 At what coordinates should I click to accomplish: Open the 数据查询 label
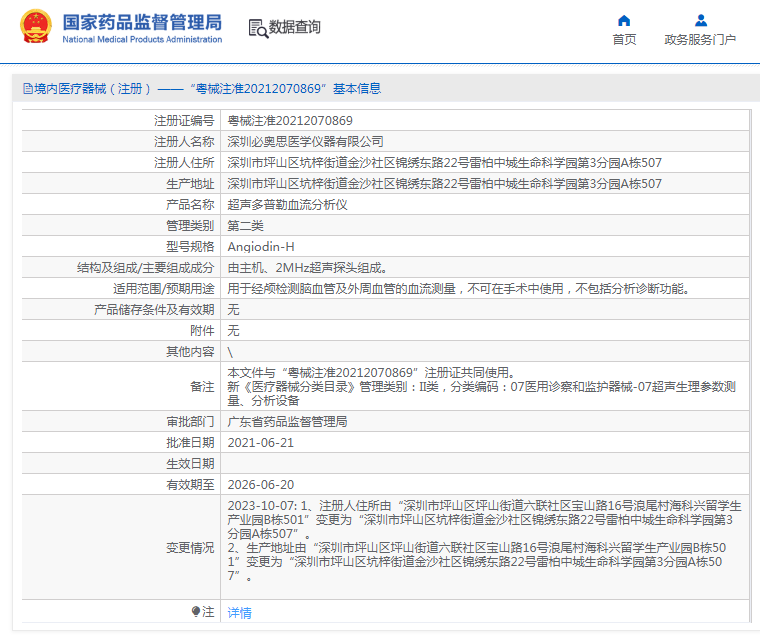click(x=295, y=27)
